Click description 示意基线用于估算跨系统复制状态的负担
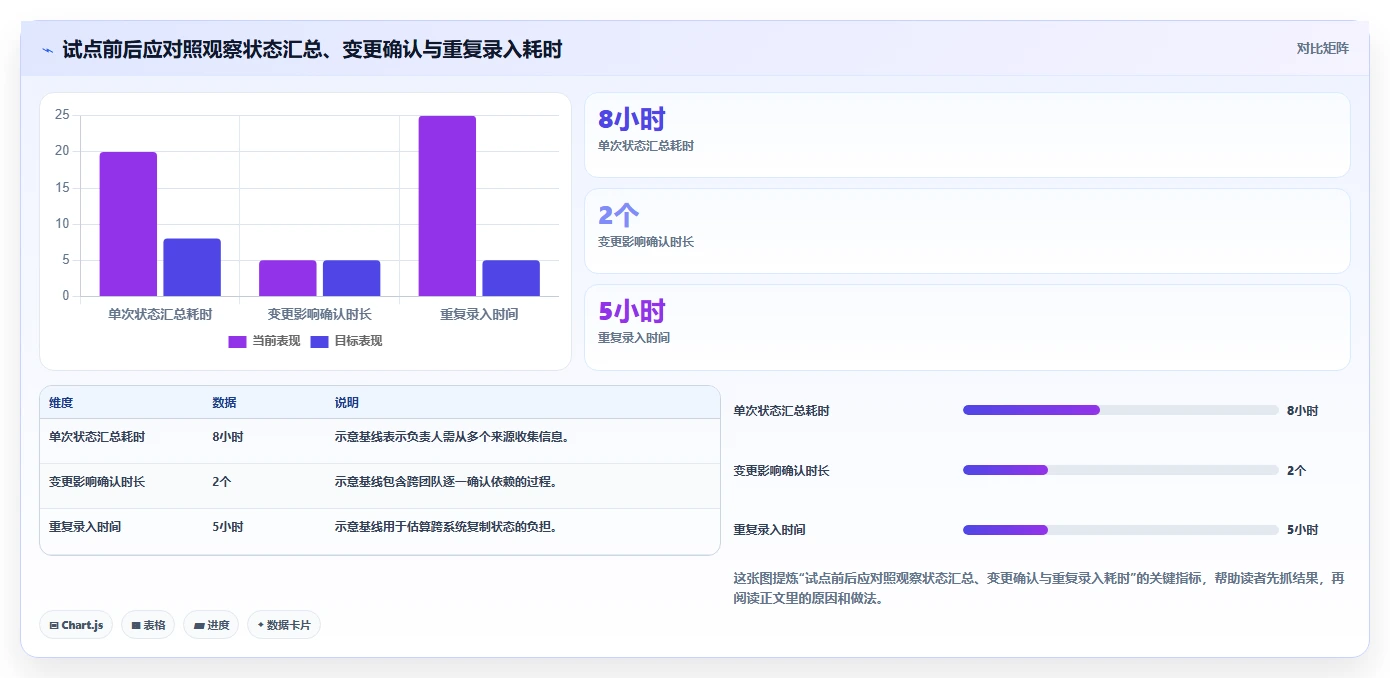1390x678 pixels. [446, 526]
